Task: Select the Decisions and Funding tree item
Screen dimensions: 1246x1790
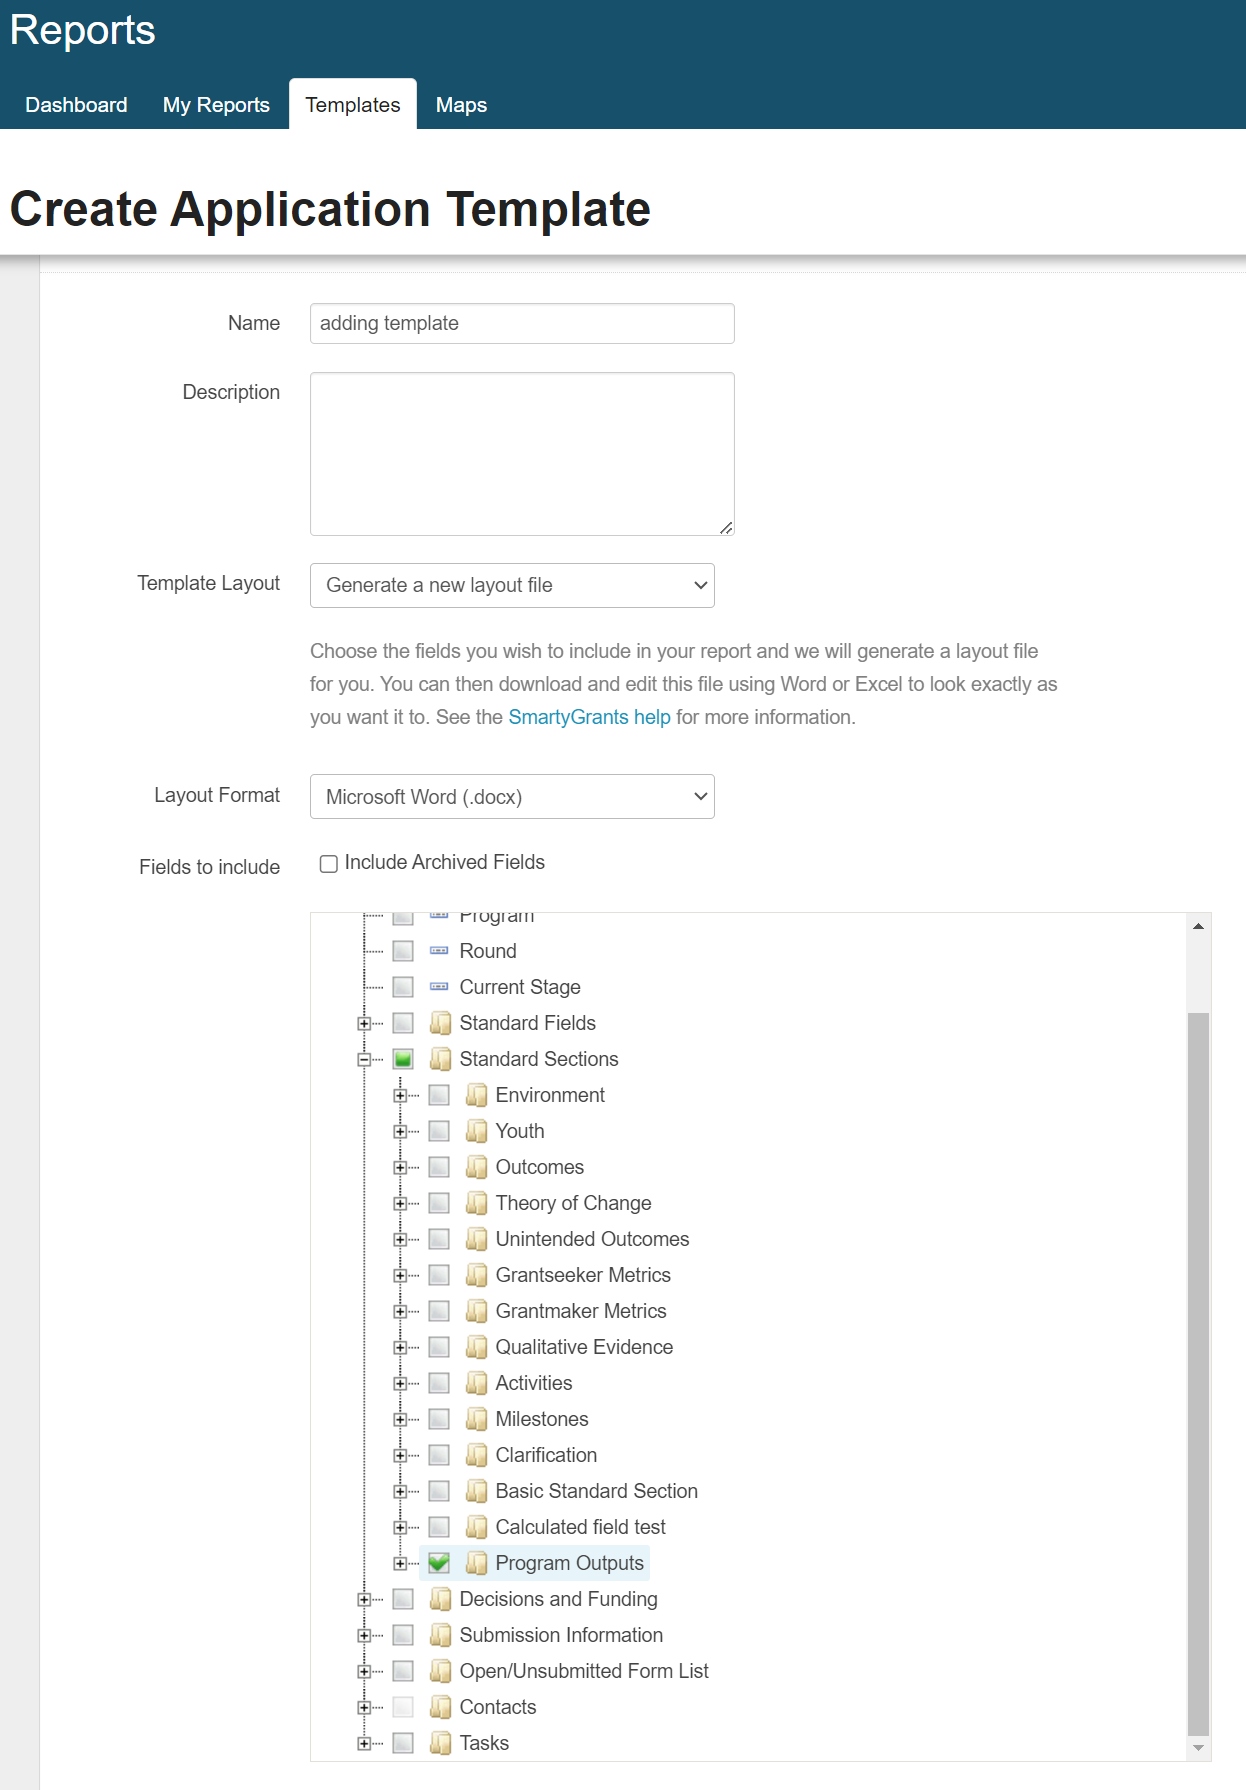Action: click(x=558, y=1599)
